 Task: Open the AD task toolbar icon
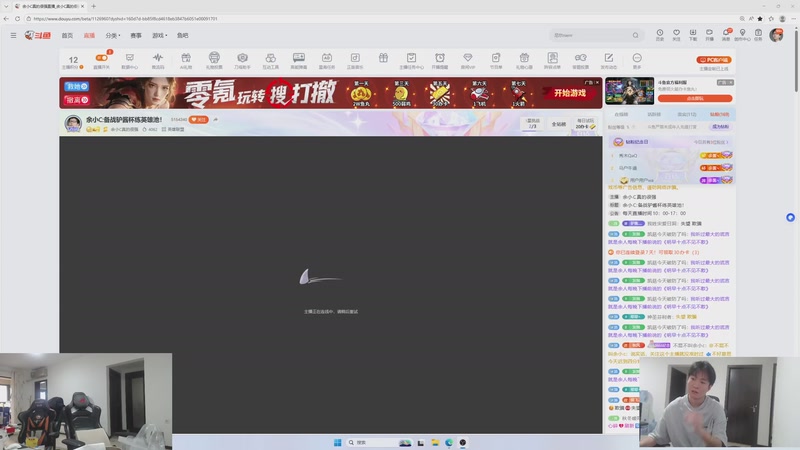(x=327, y=60)
